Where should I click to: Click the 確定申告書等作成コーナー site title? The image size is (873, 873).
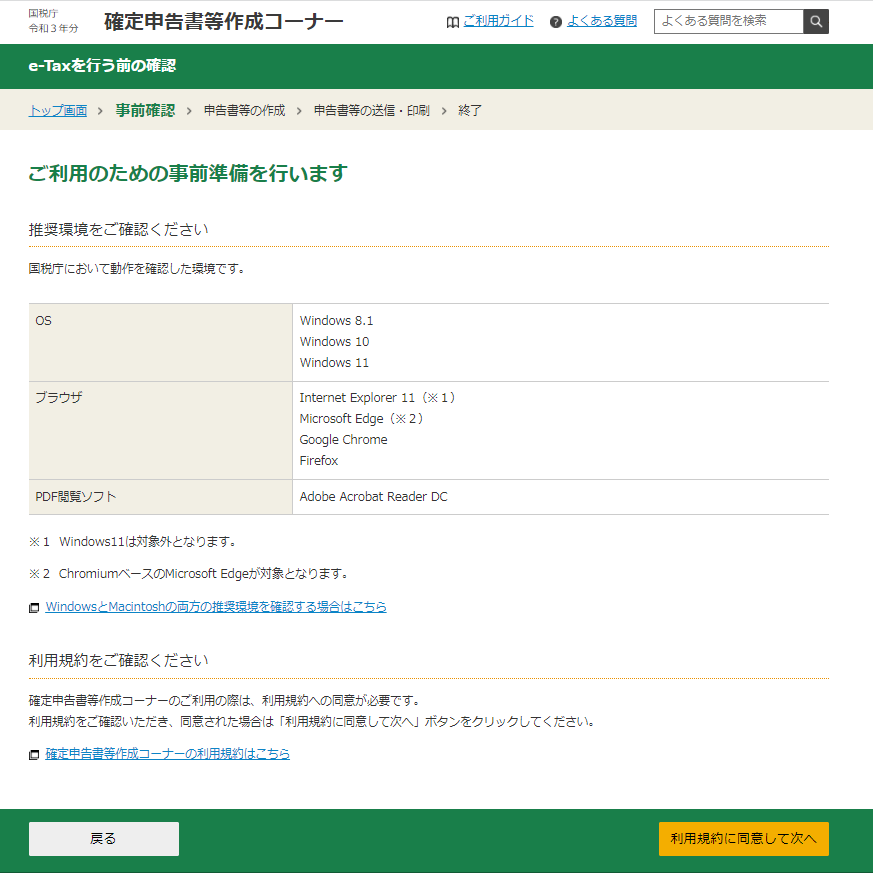tap(224, 21)
